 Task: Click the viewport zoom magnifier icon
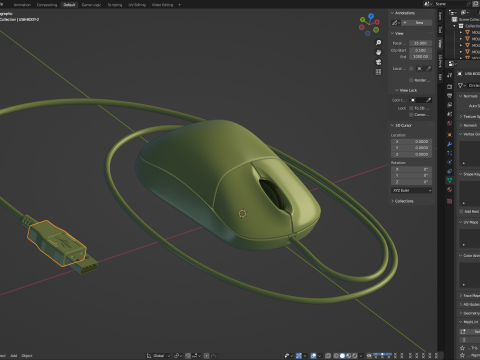point(378,43)
